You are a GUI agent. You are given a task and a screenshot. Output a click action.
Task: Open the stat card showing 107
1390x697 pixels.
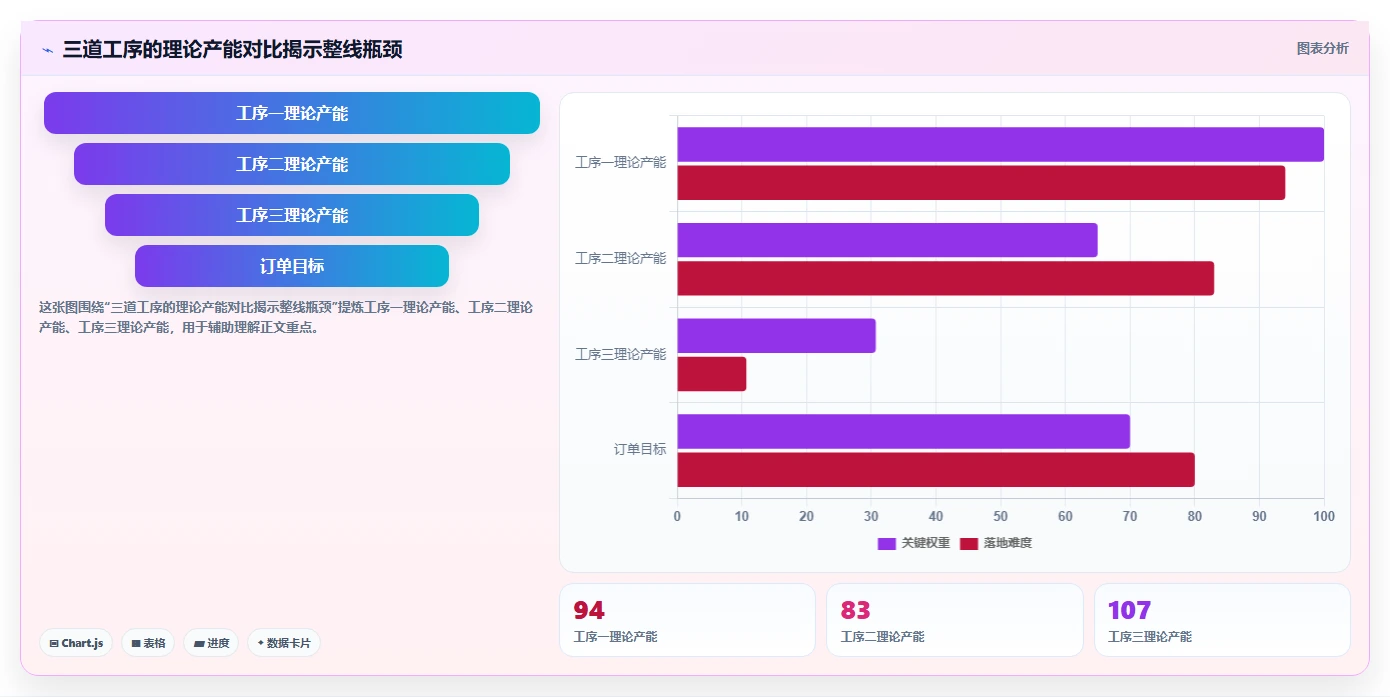1222,620
